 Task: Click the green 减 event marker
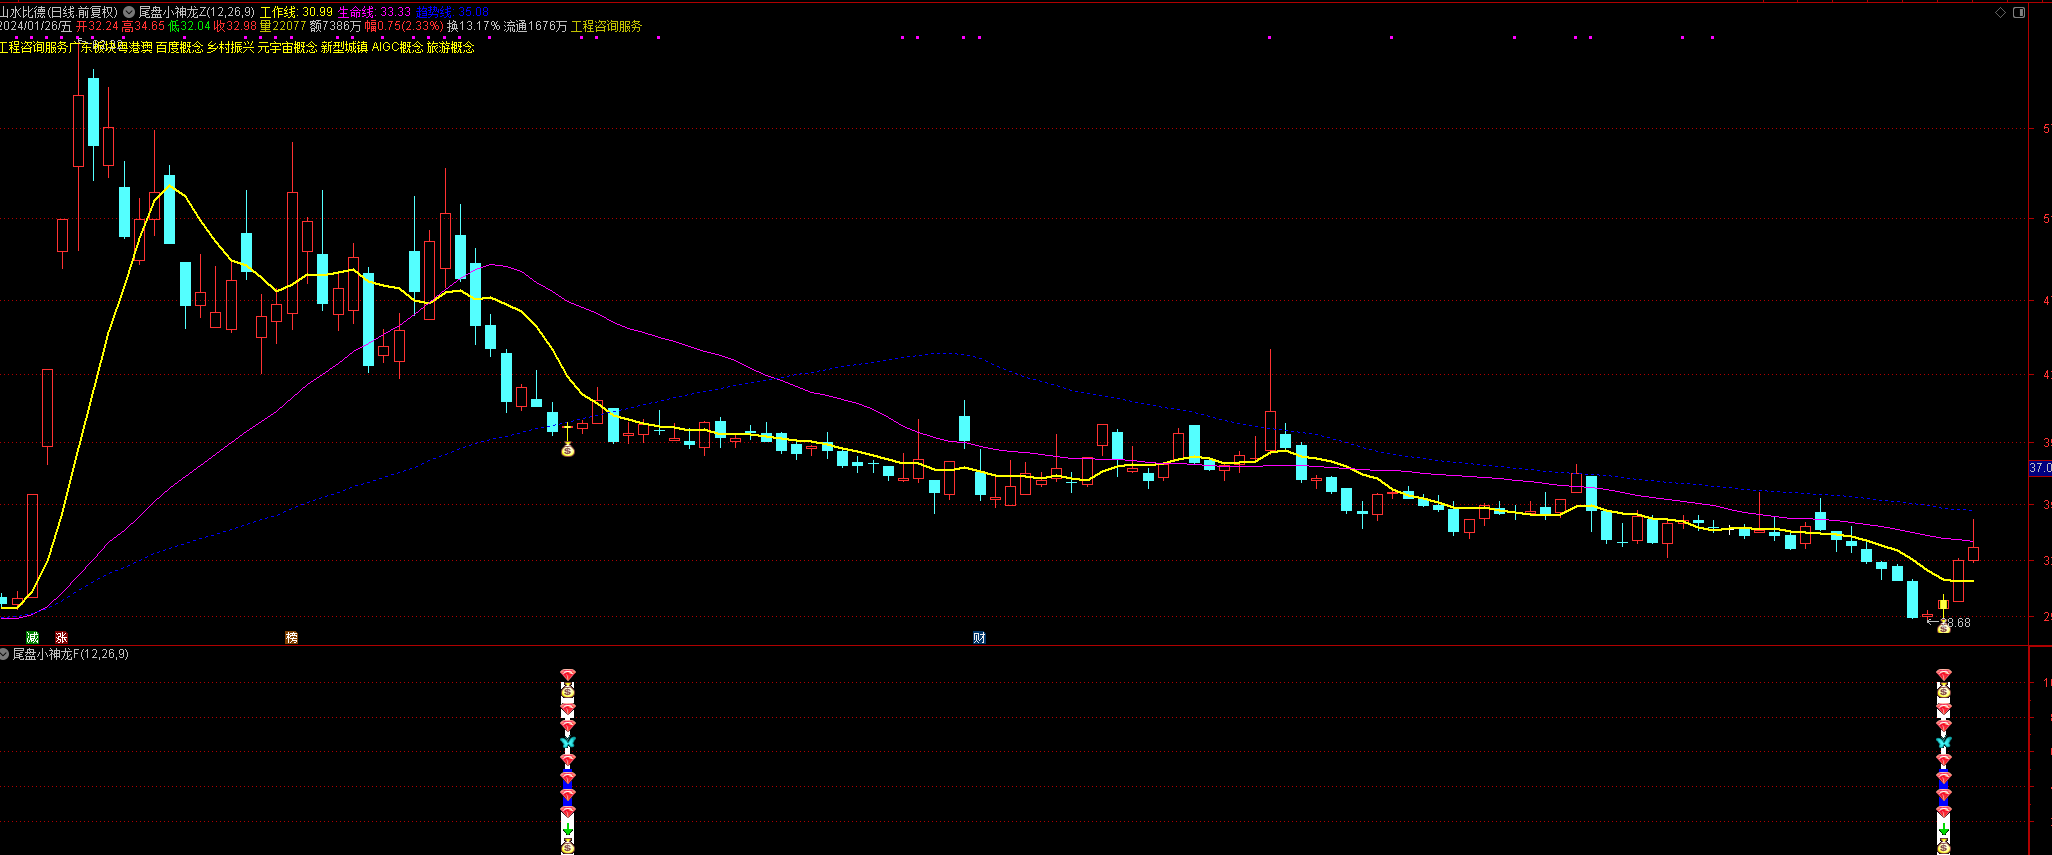(x=32, y=637)
